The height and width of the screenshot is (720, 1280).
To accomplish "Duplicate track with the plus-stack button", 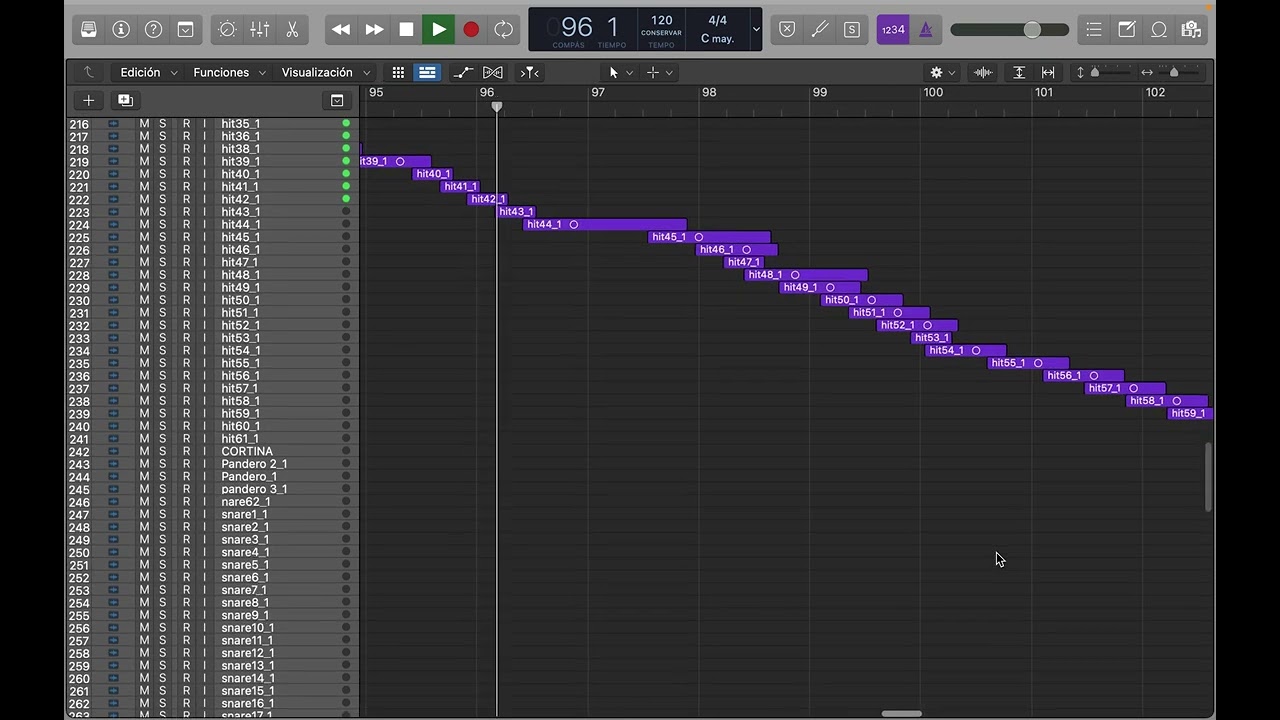I will point(125,100).
